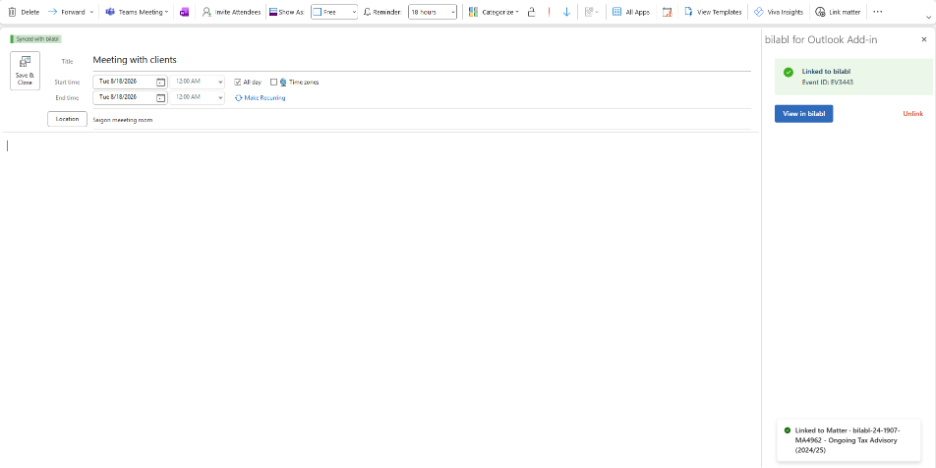Click the 'Synced with bilabl' tag
Viewport: 936px width, 468px height.
coord(36,39)
